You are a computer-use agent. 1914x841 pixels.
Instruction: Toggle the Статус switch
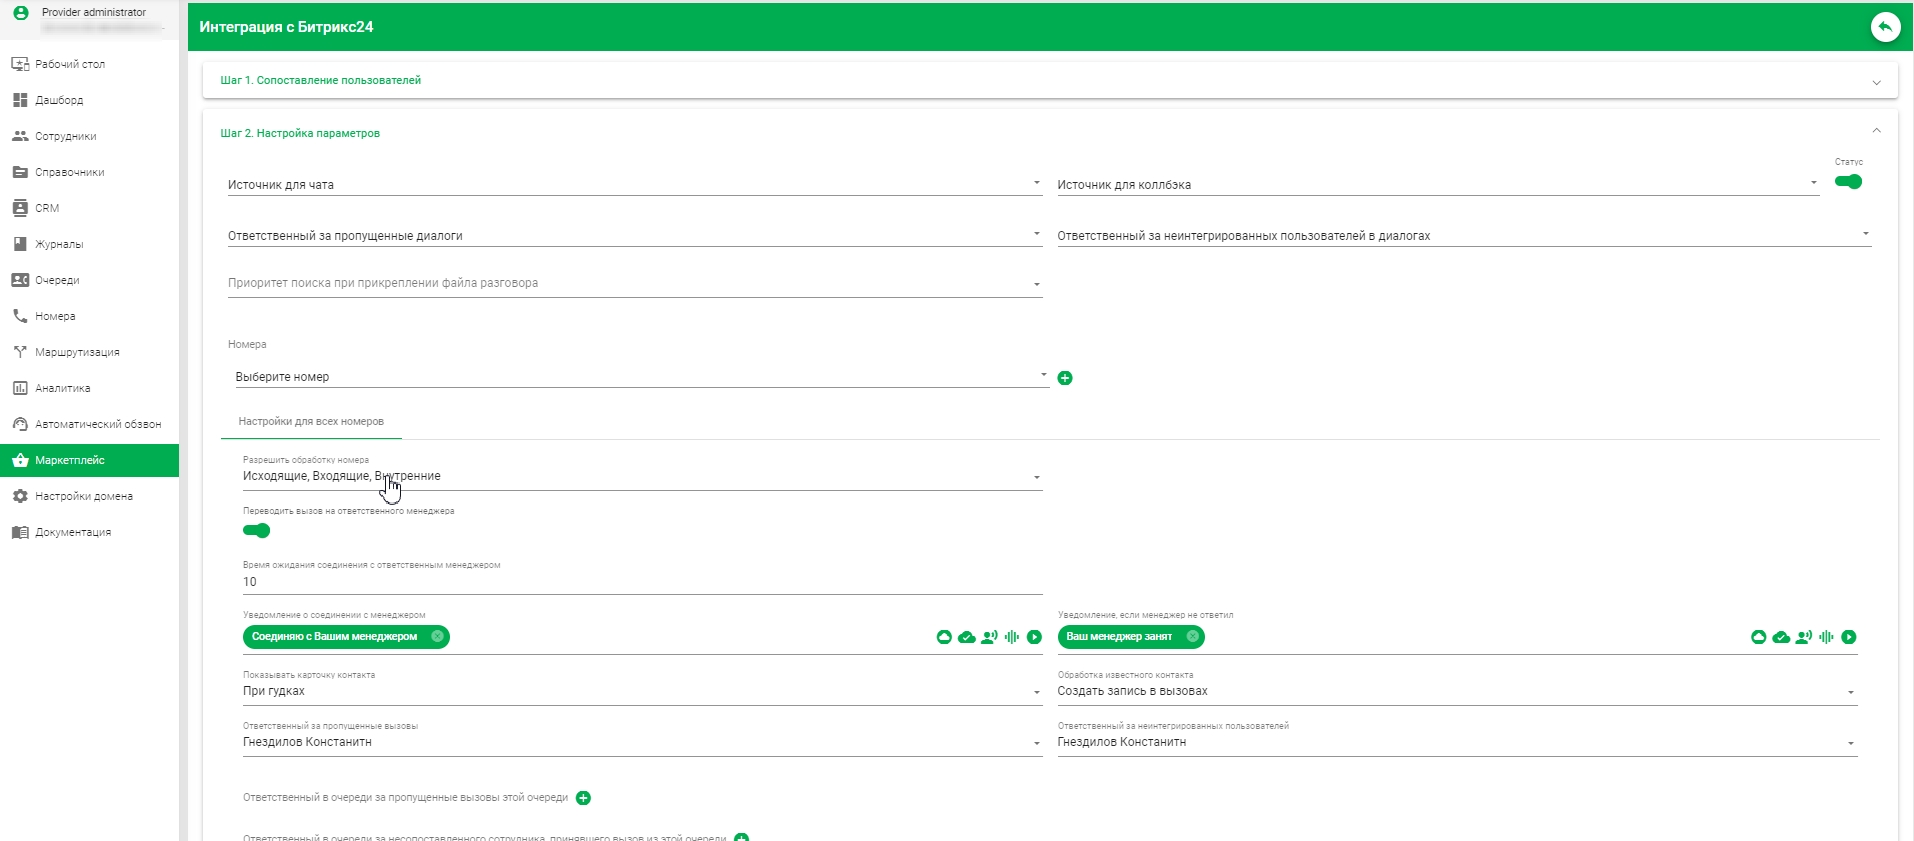[1848, 182]
